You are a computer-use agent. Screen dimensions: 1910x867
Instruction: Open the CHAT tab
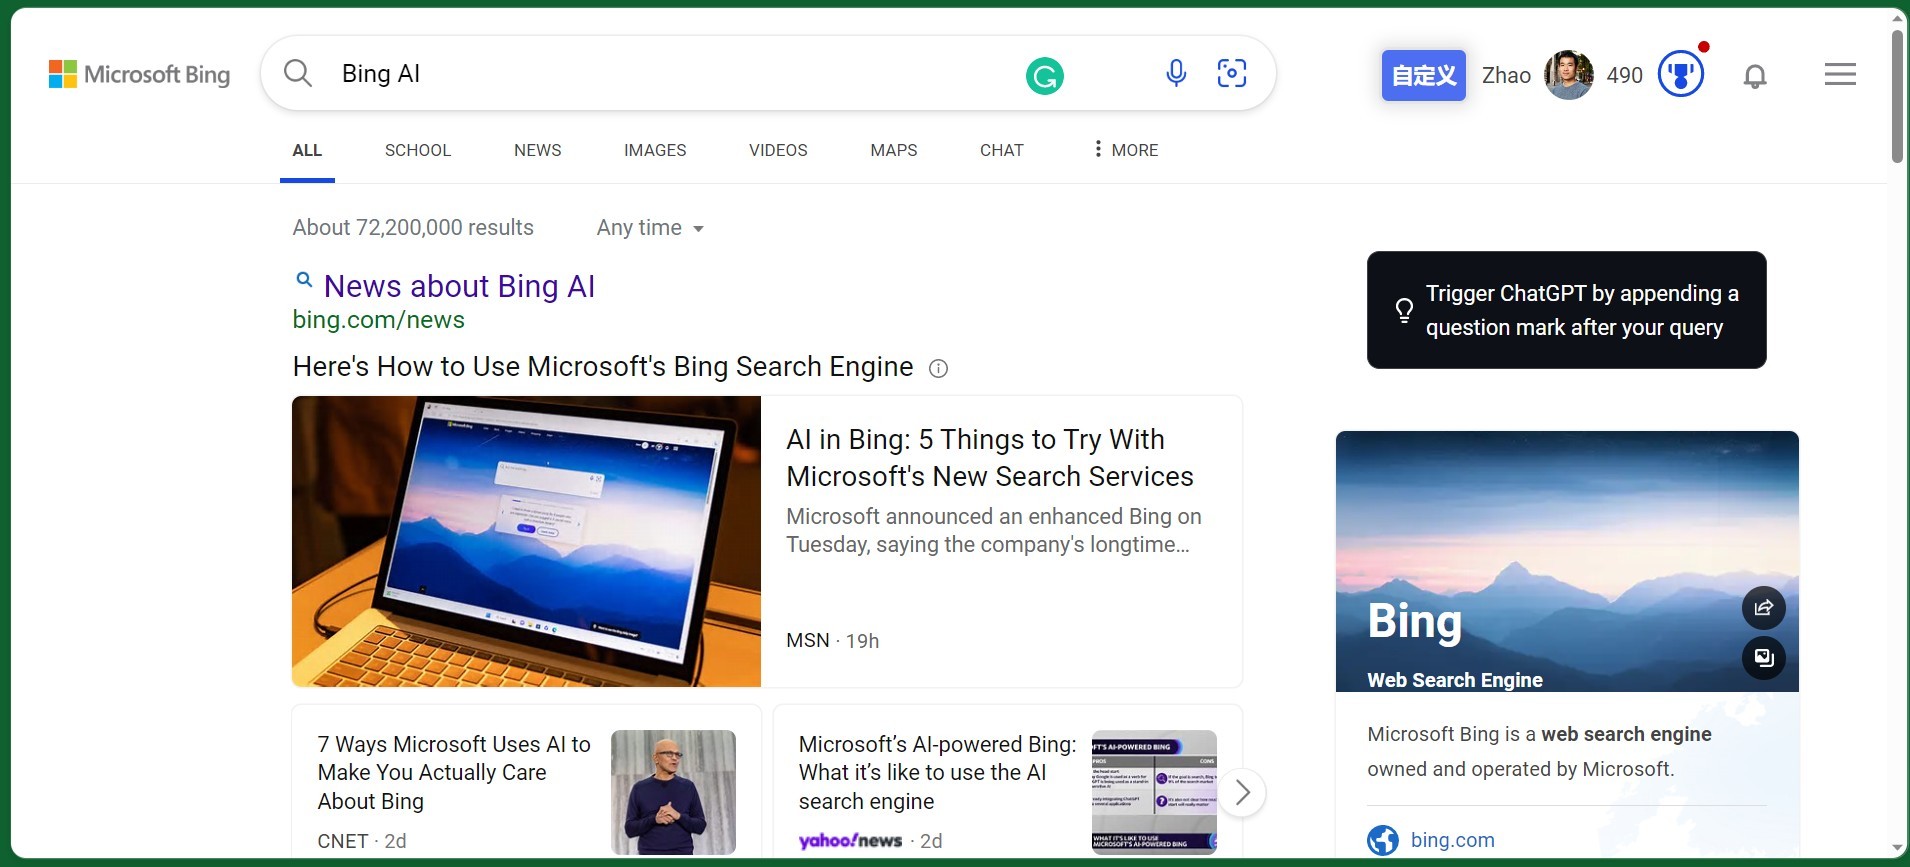pyautogui.click(x=1002, y=150)
